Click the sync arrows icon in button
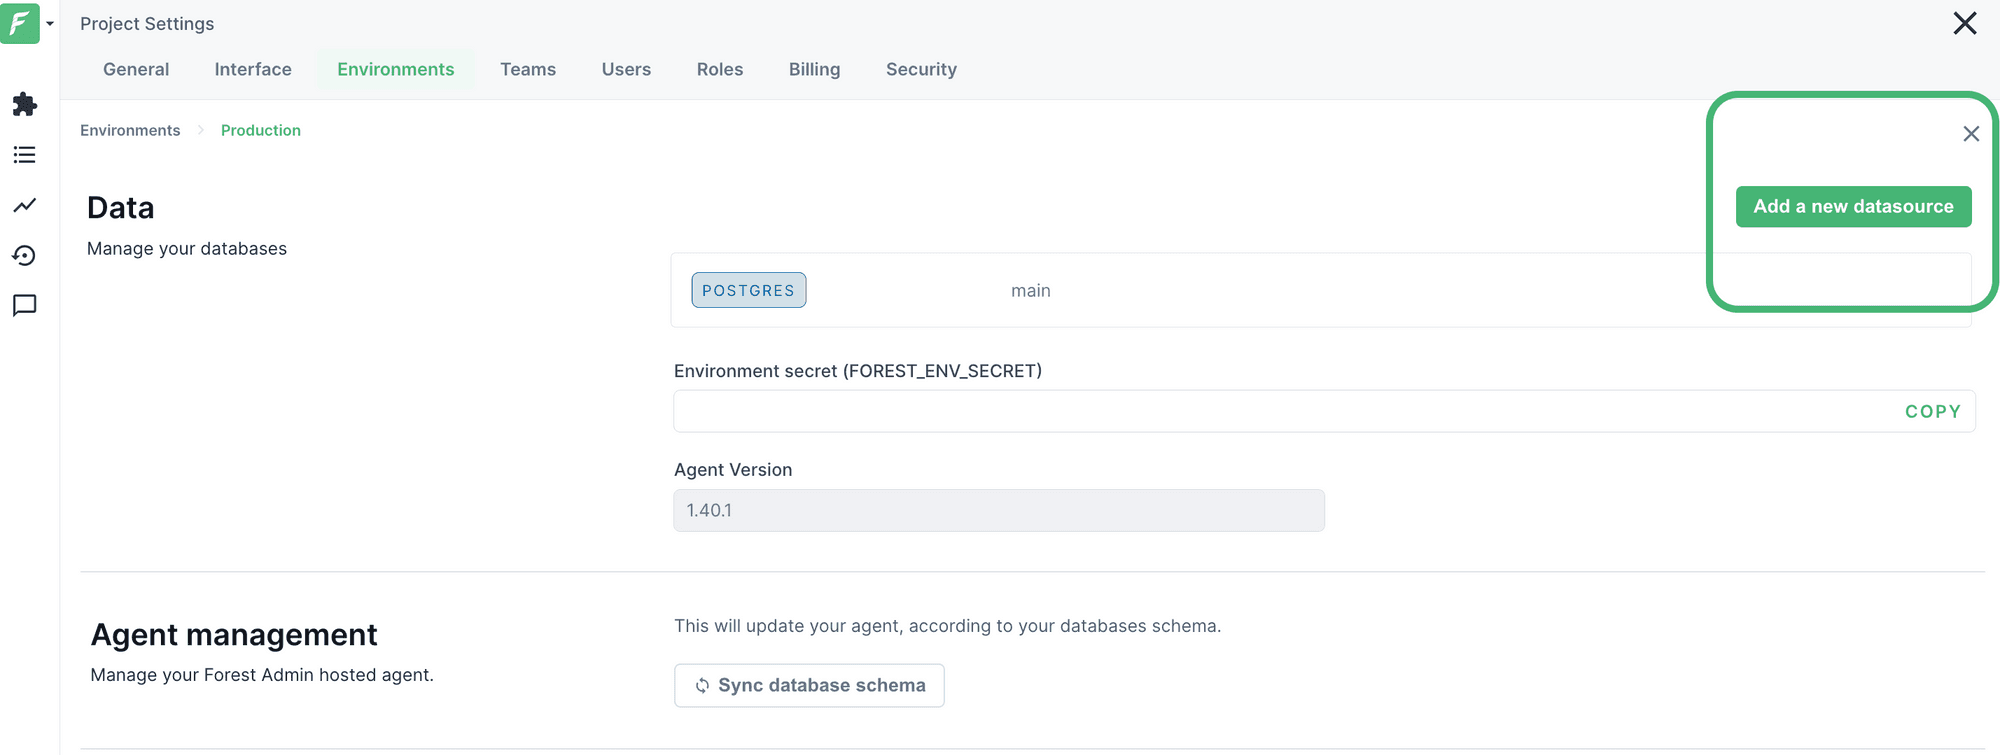Screen dimensions: 2000x755 [x=702, y=685]
